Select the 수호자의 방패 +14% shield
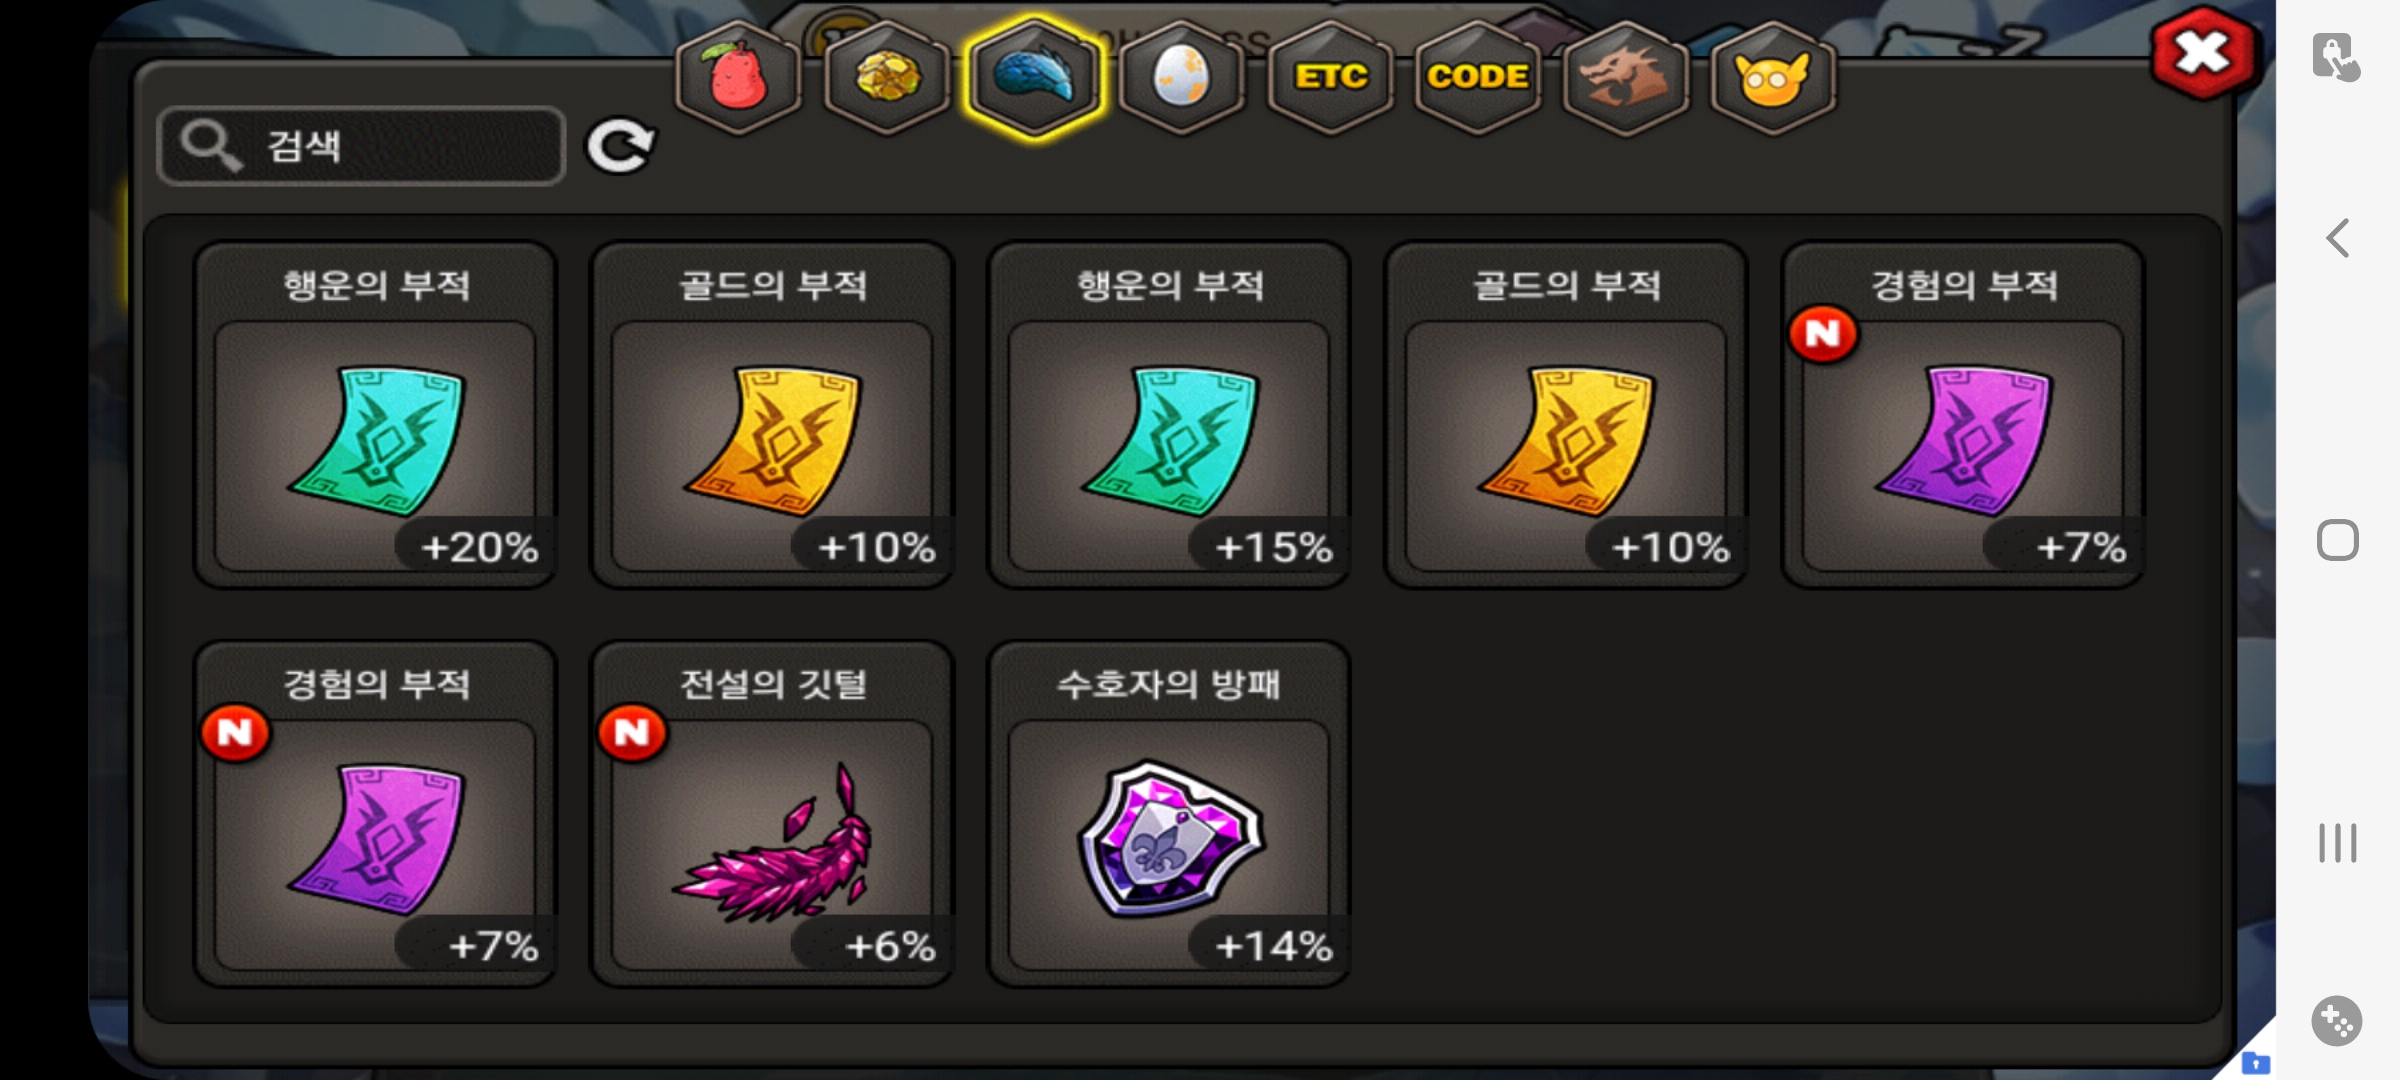The width and height of the screenshot is (2400, 1080). coord(1169,814)
